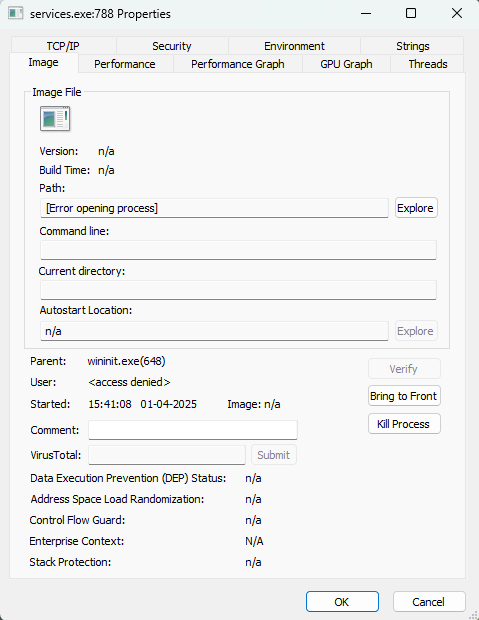View the Threads tab

tap(428, 64)
